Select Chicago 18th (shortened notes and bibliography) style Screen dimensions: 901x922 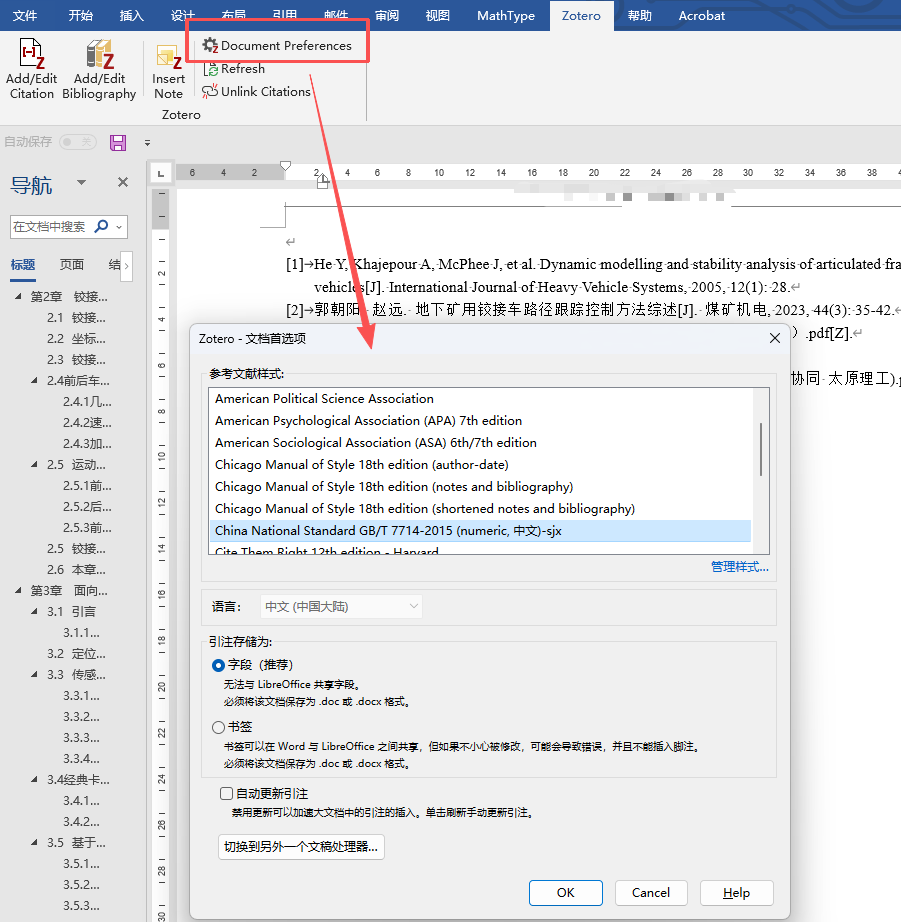click(x=480, y=509)
